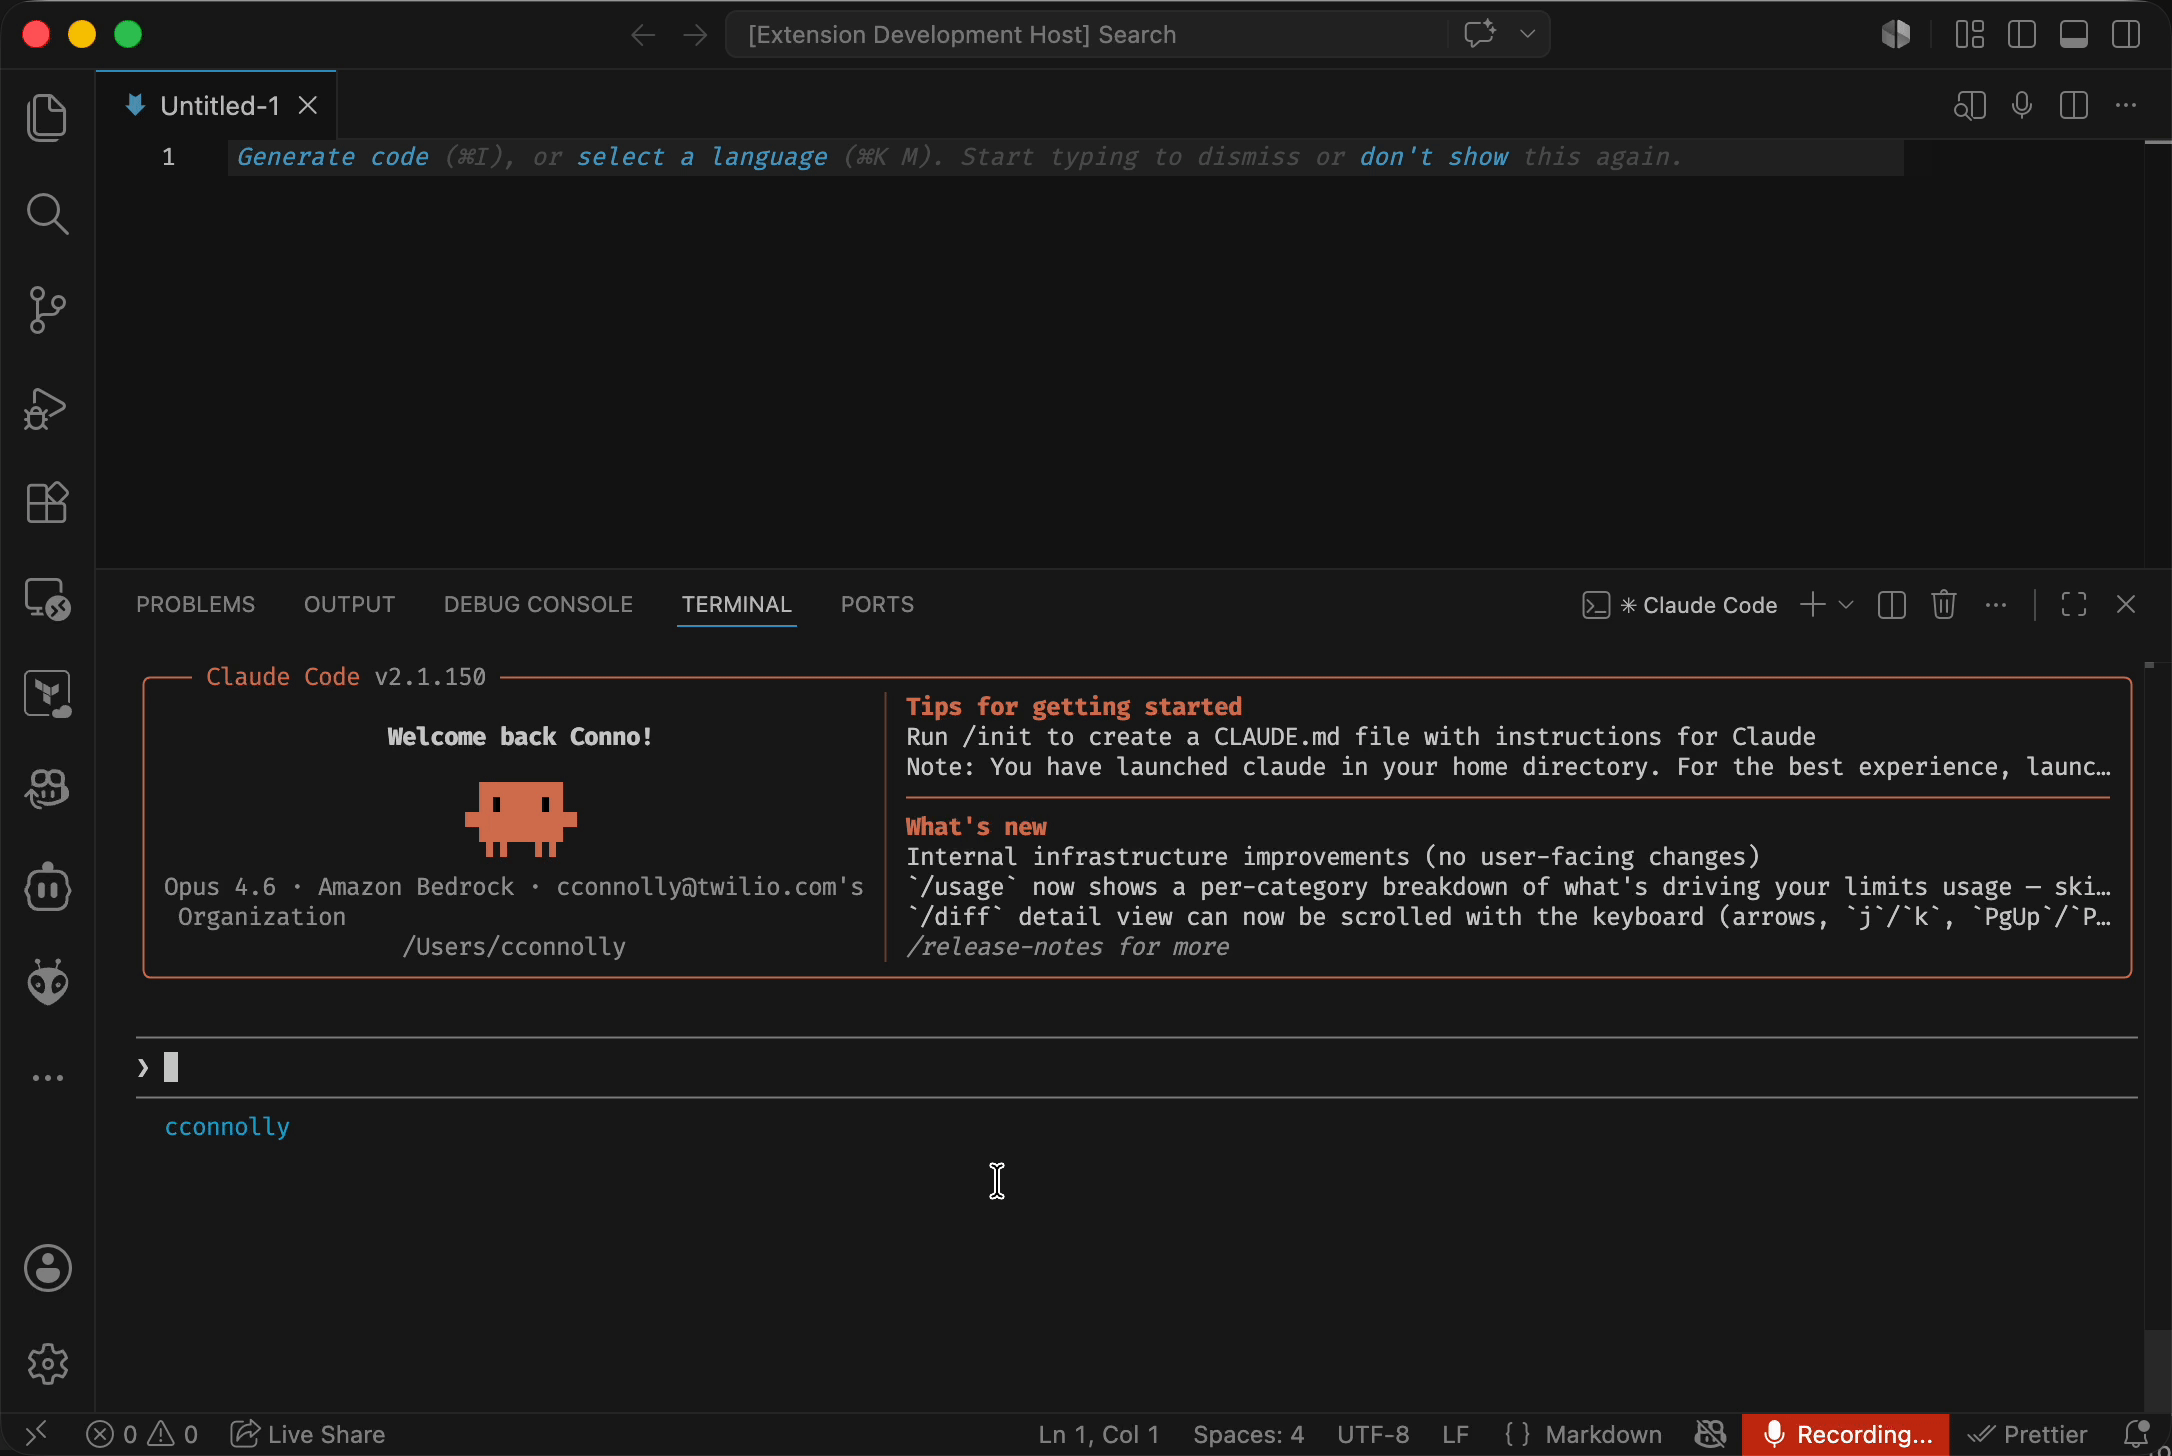Open the remote window indicator in the status bar
Viewport: 2172px width, 1456px height.
coord(36,1434)
